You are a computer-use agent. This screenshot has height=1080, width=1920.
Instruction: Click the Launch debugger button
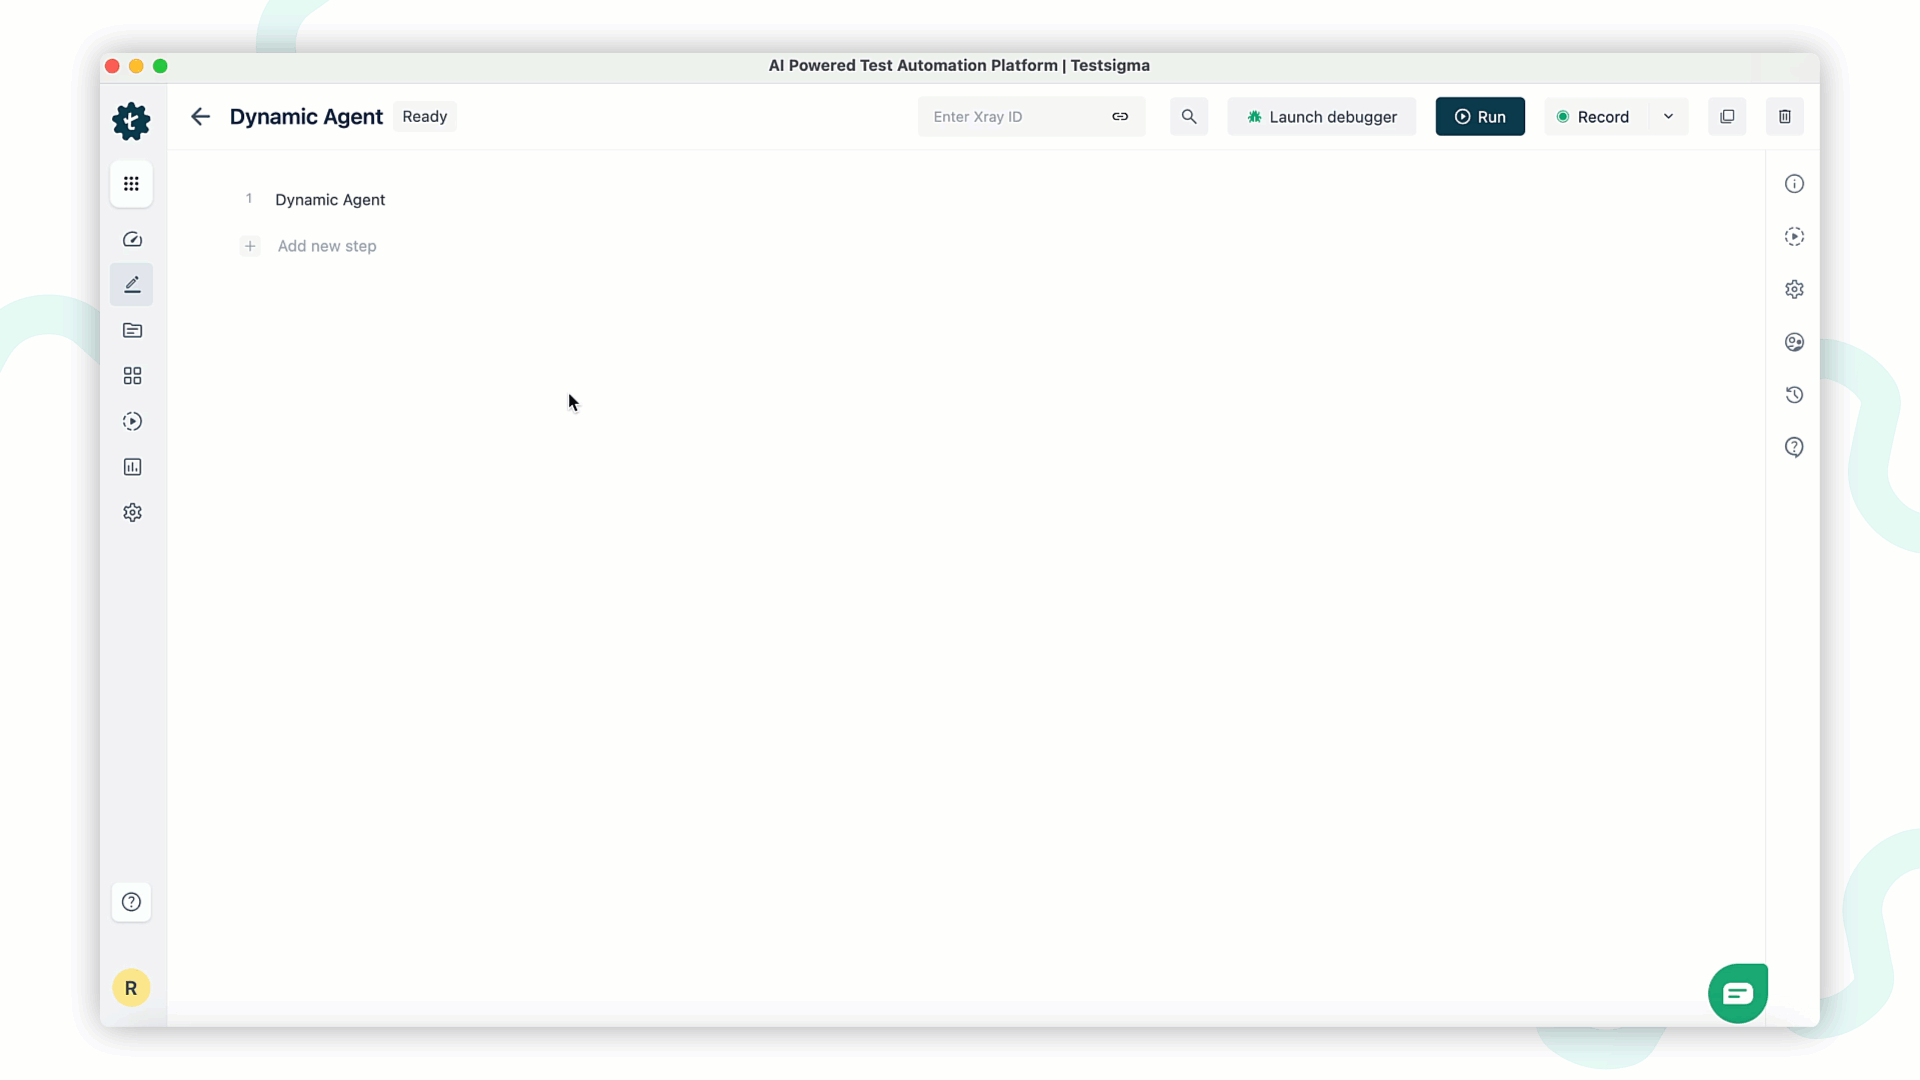[x=1321, y=117]
